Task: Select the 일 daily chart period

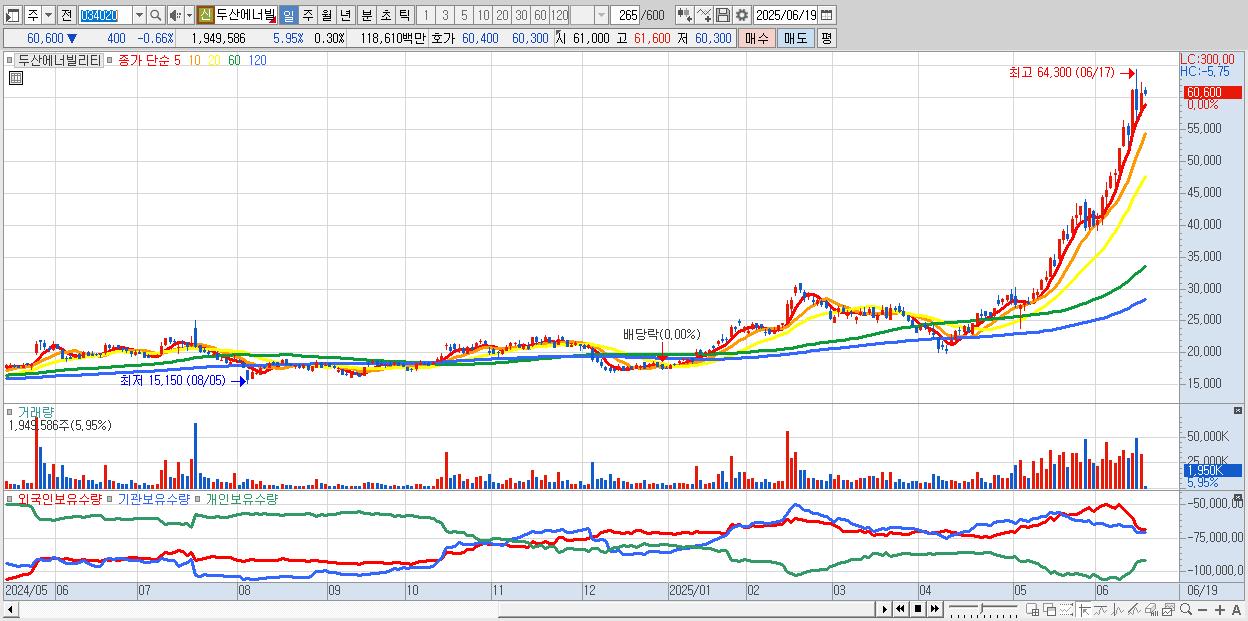Action: click(288, 15)
